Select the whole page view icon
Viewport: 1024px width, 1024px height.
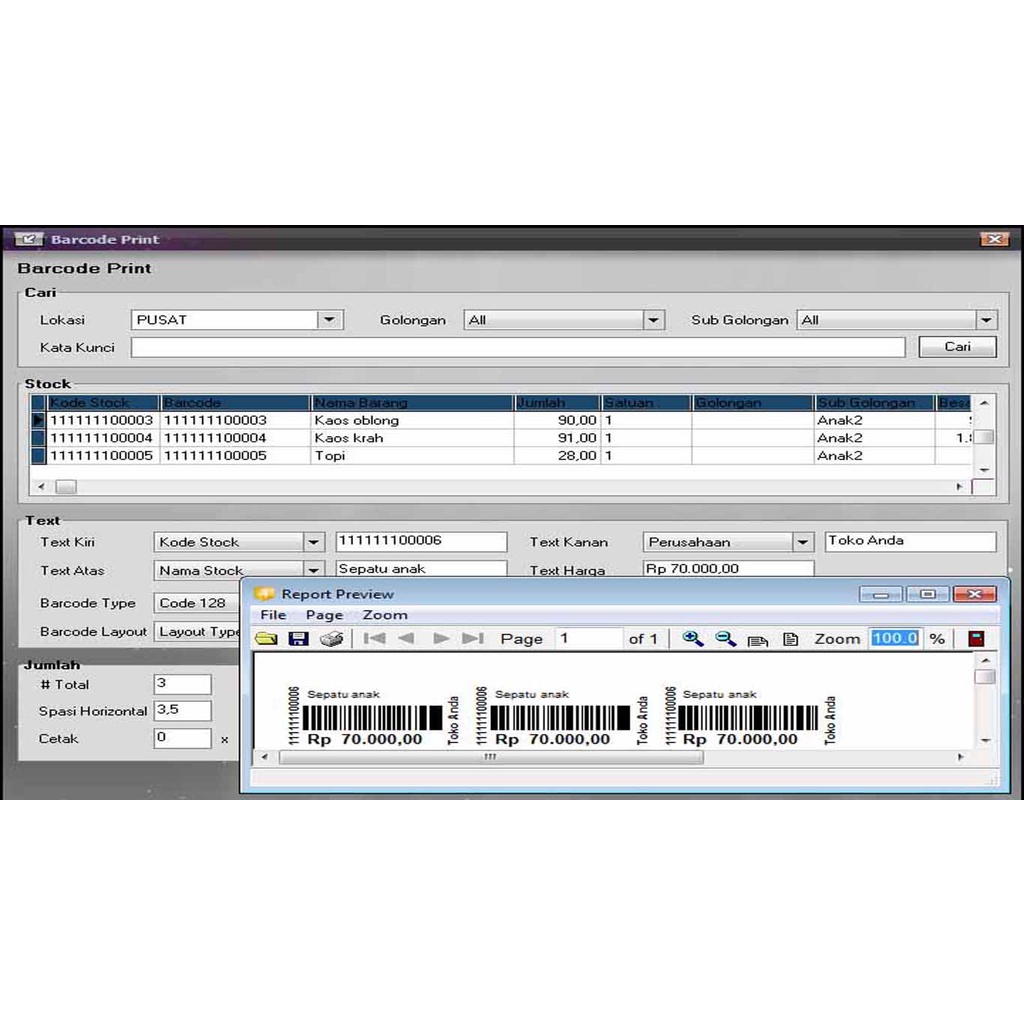pos(790,639)
